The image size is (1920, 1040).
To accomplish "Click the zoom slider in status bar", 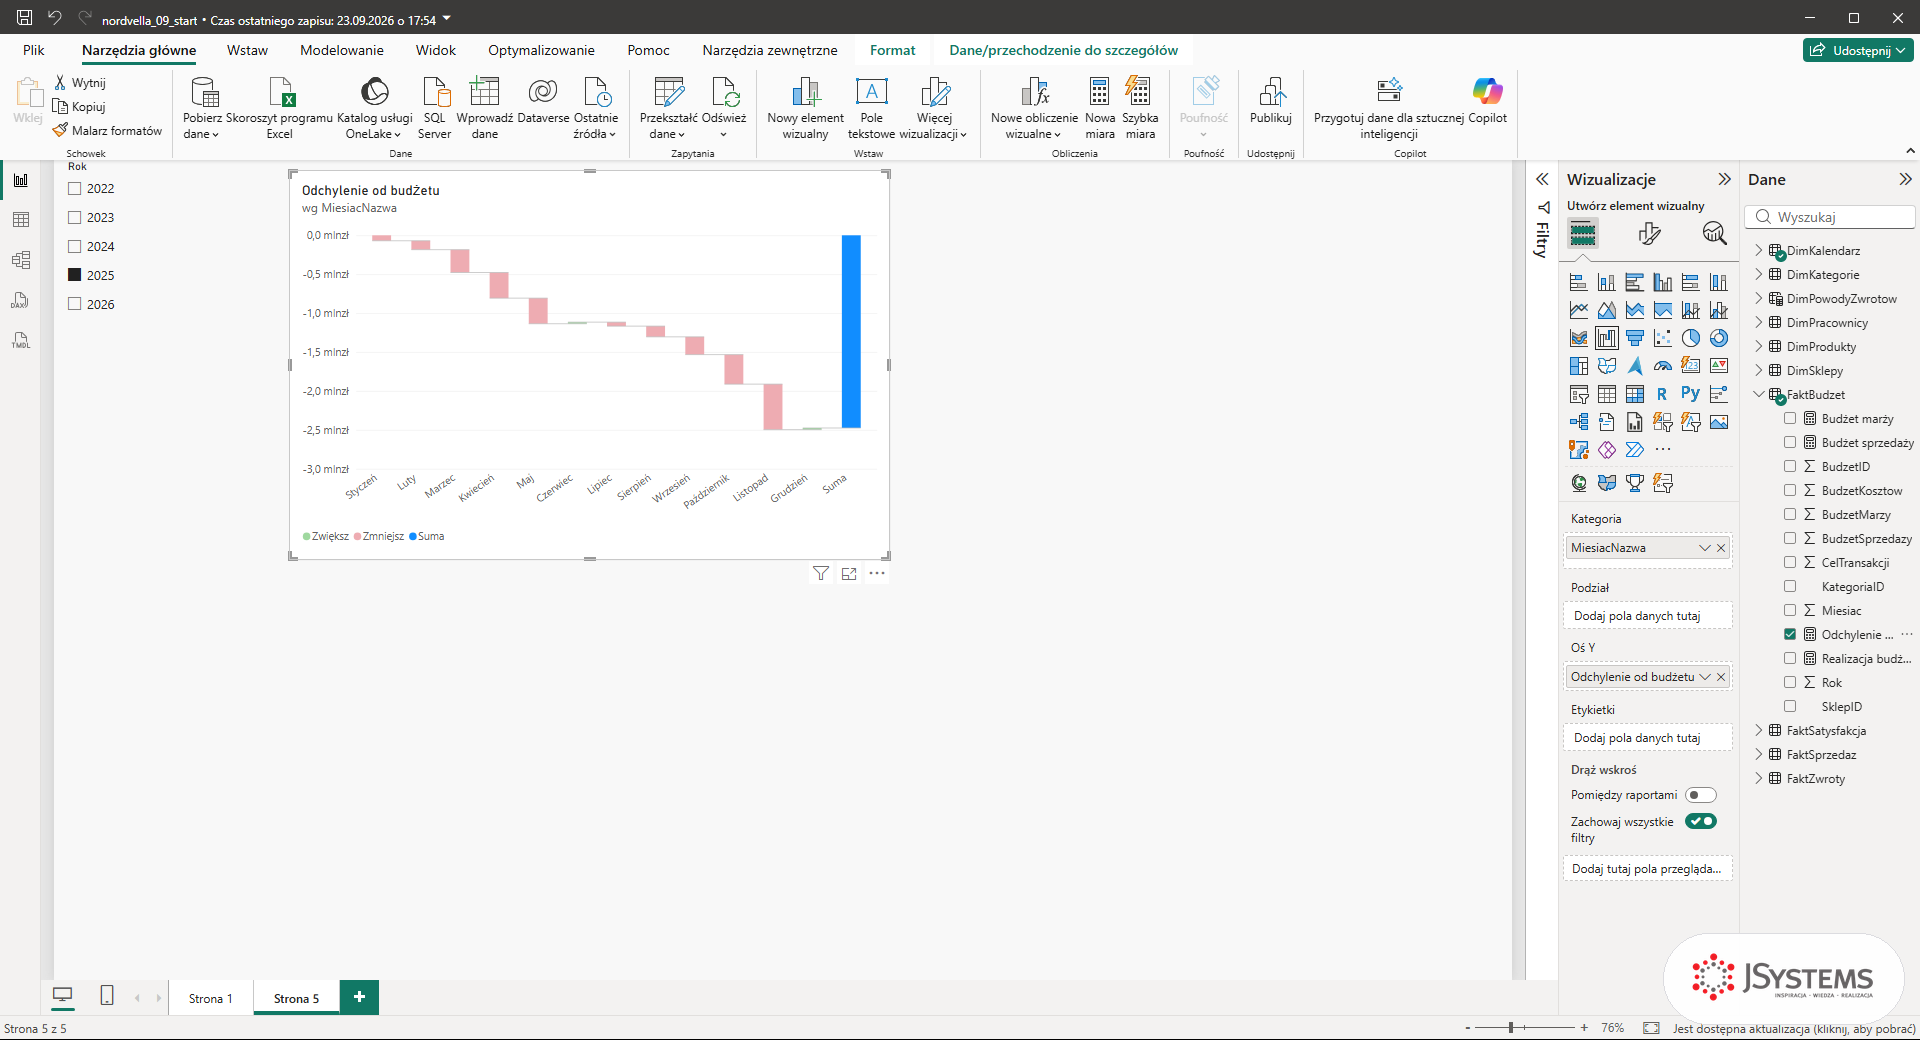I will click(x=1525, y=1027).
